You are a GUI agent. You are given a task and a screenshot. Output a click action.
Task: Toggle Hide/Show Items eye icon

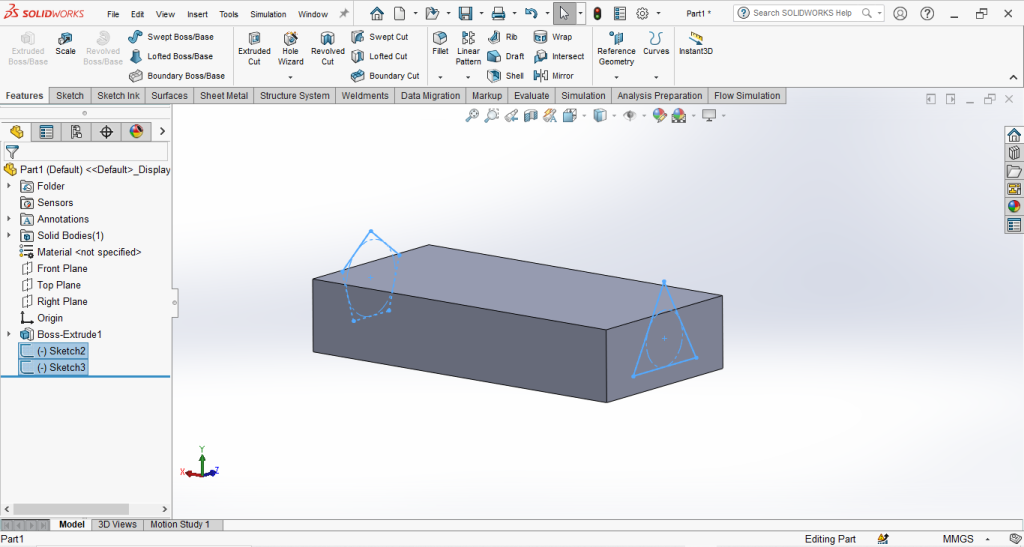(629, 116)
